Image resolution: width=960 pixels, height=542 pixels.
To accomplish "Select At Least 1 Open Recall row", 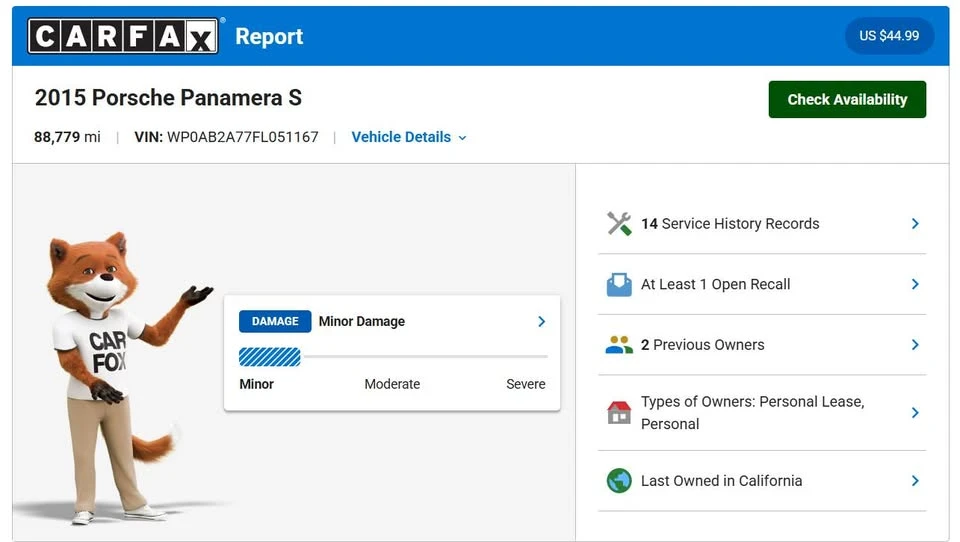I will coord(762,284).
